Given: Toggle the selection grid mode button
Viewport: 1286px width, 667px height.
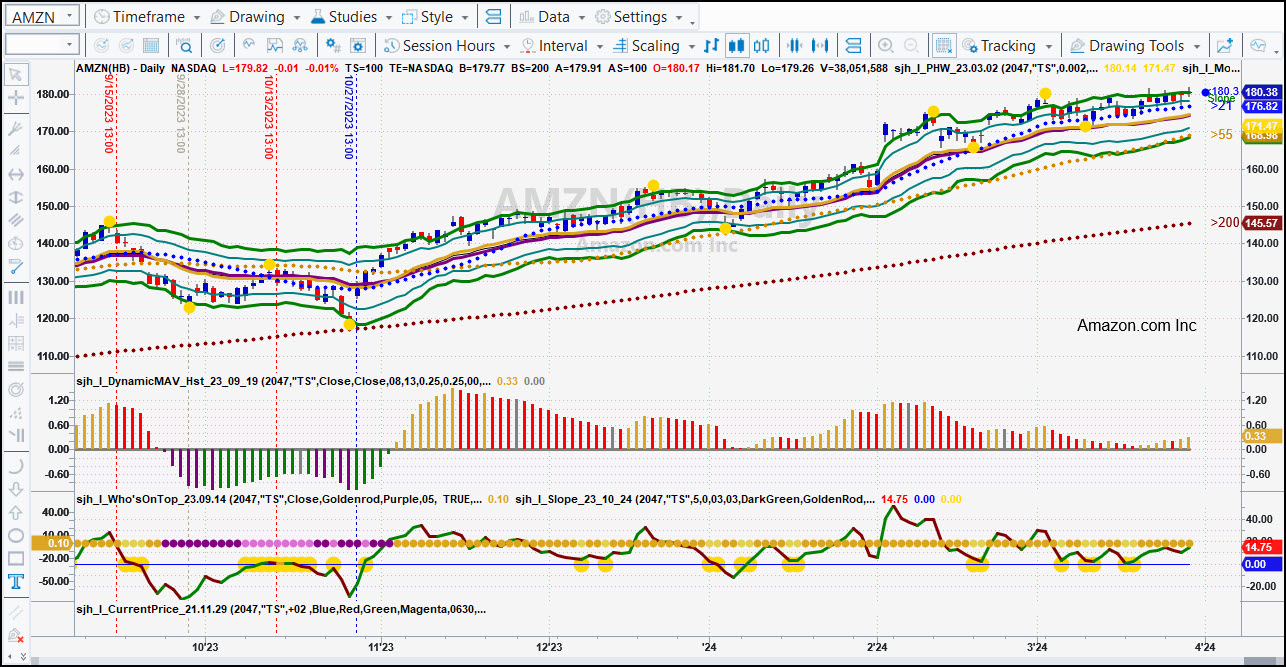Looking at the screenshot, I should pos(944,45).
